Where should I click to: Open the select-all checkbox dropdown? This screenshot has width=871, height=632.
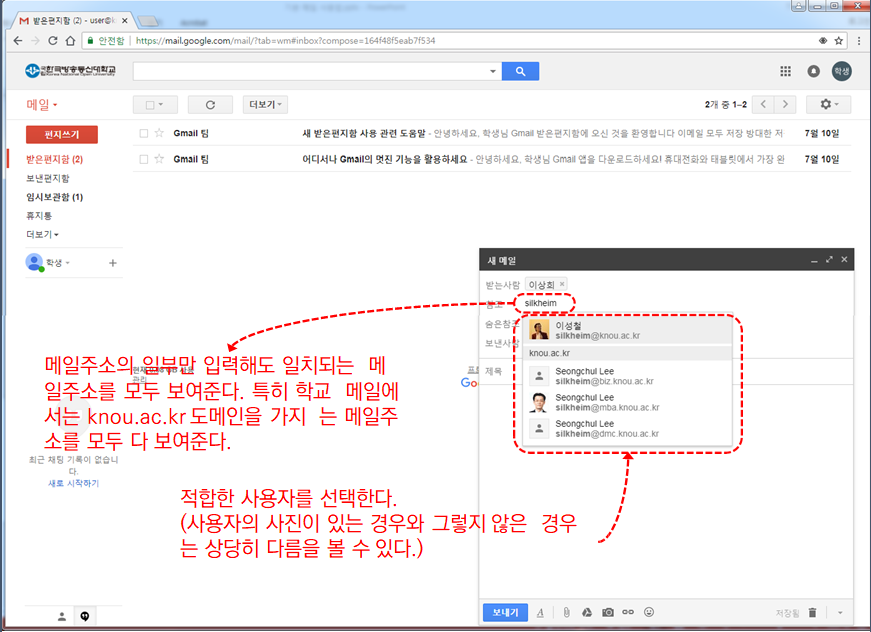[x=155, y=104]
